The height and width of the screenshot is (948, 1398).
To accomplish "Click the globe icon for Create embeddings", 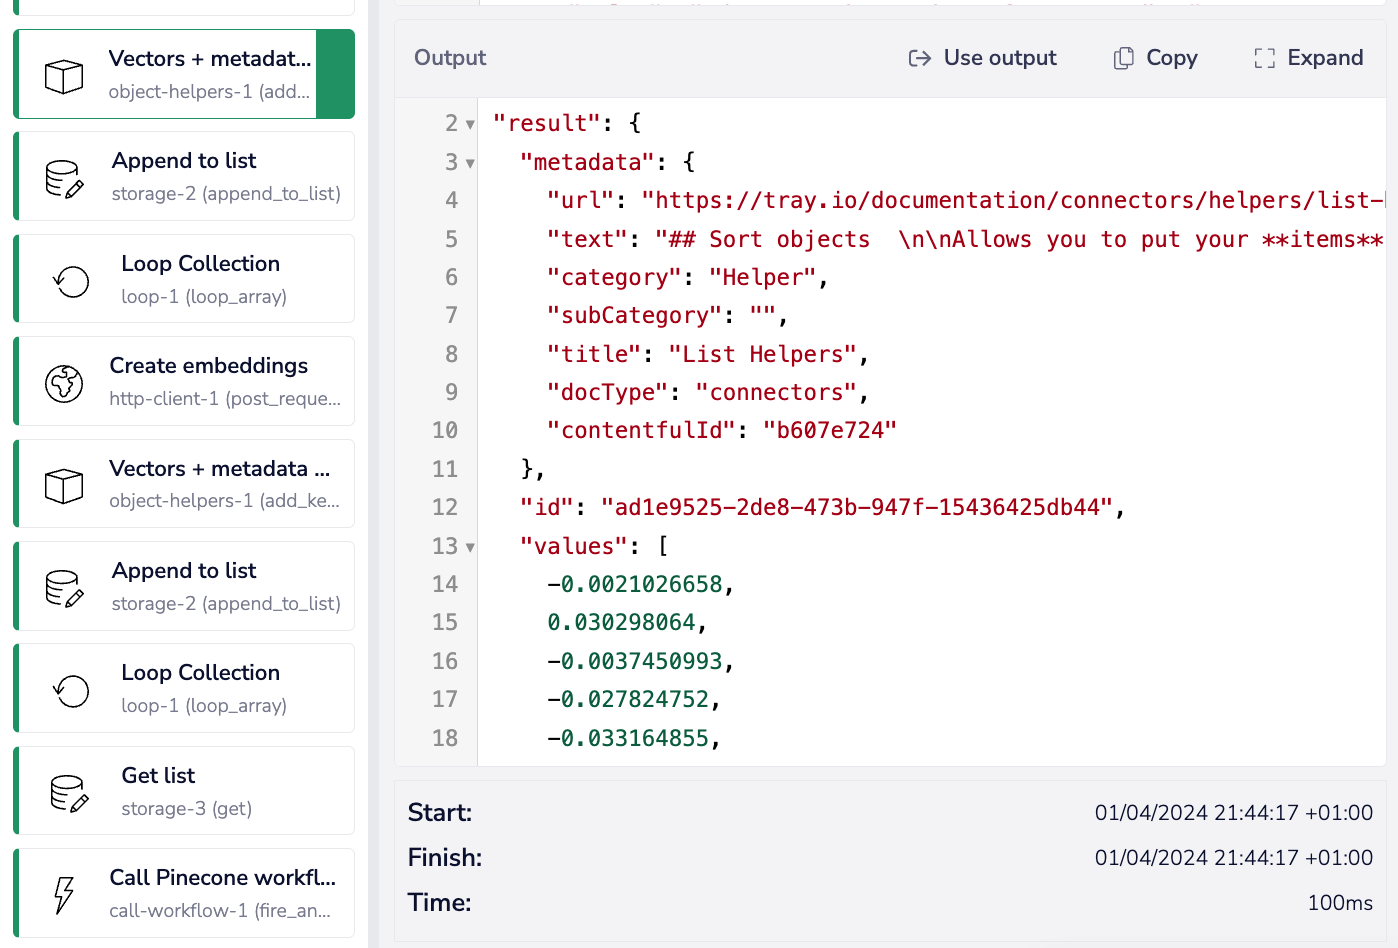I will pos(64,383).
